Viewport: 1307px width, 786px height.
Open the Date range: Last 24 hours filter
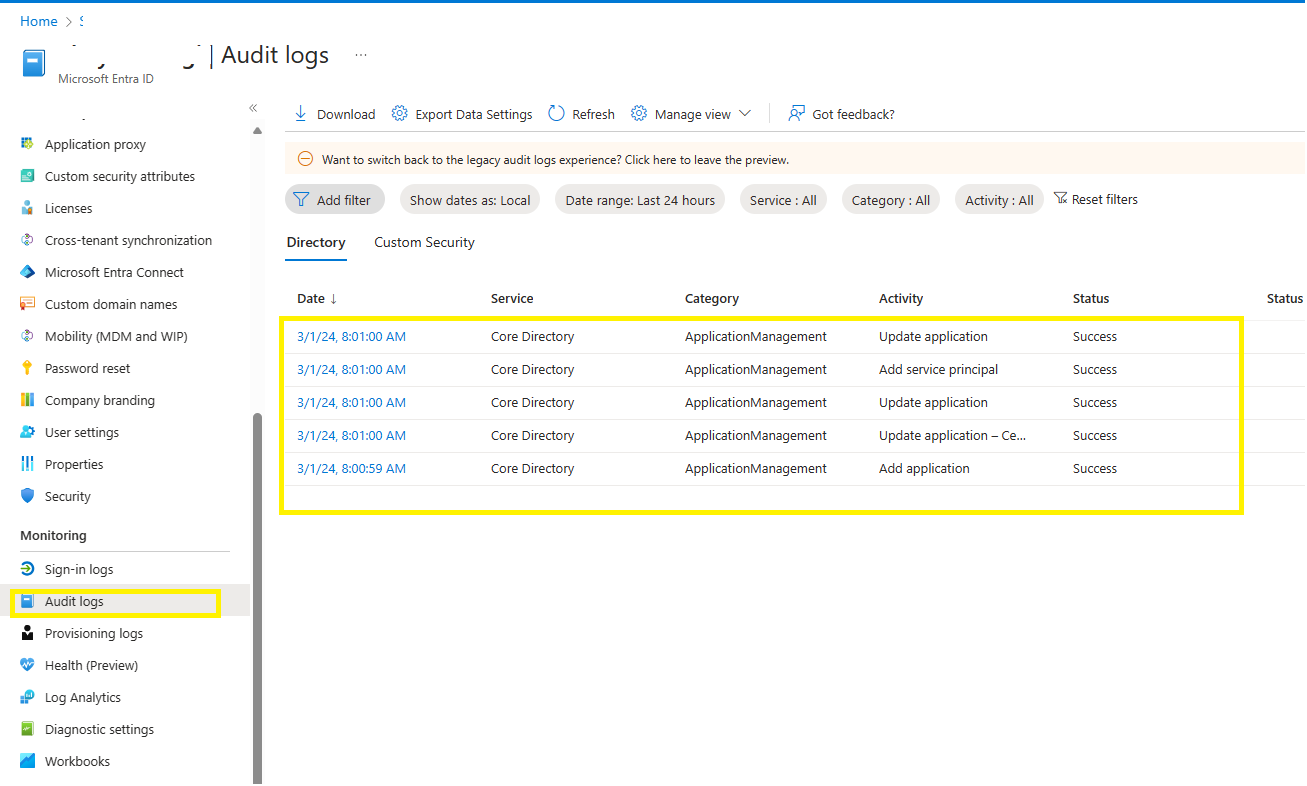639,199
